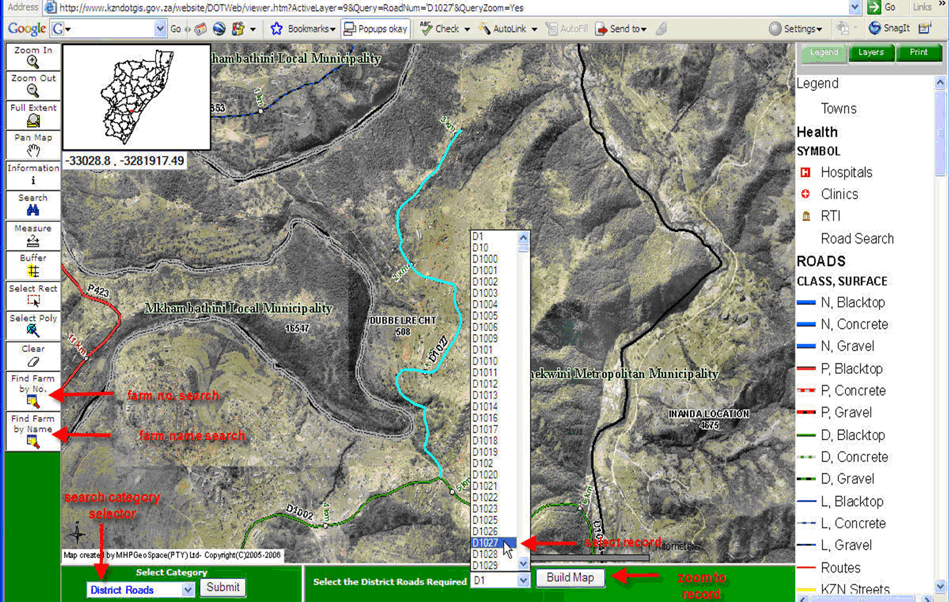
Task: Choose the Information tool
Action: click(33, 174)
